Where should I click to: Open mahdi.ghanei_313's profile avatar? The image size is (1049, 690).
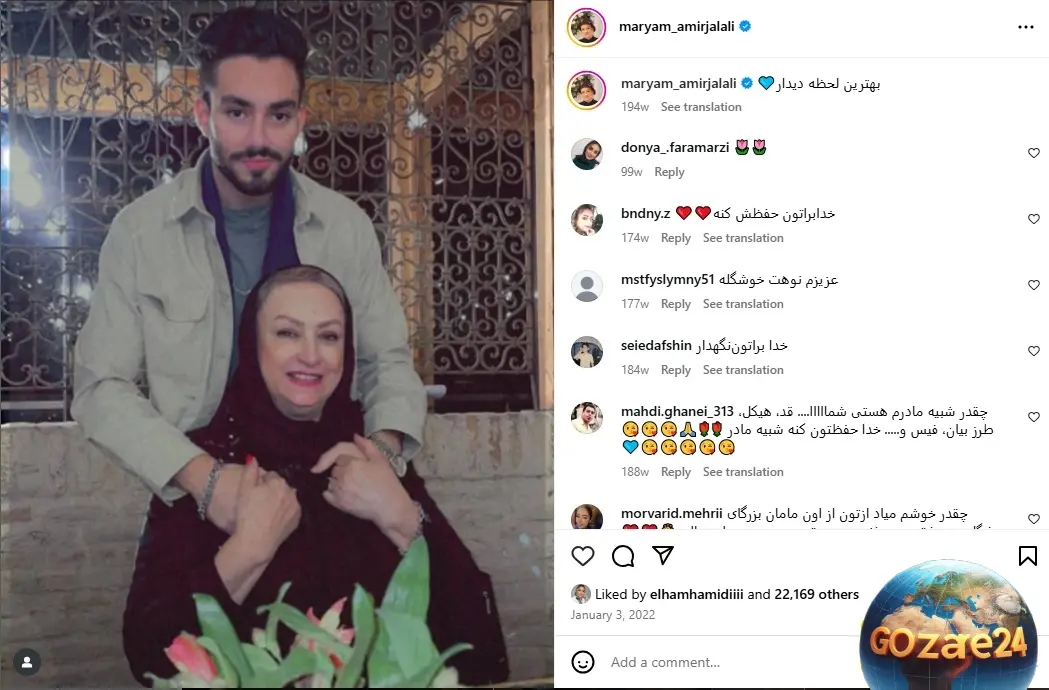[x=587, y=418]
